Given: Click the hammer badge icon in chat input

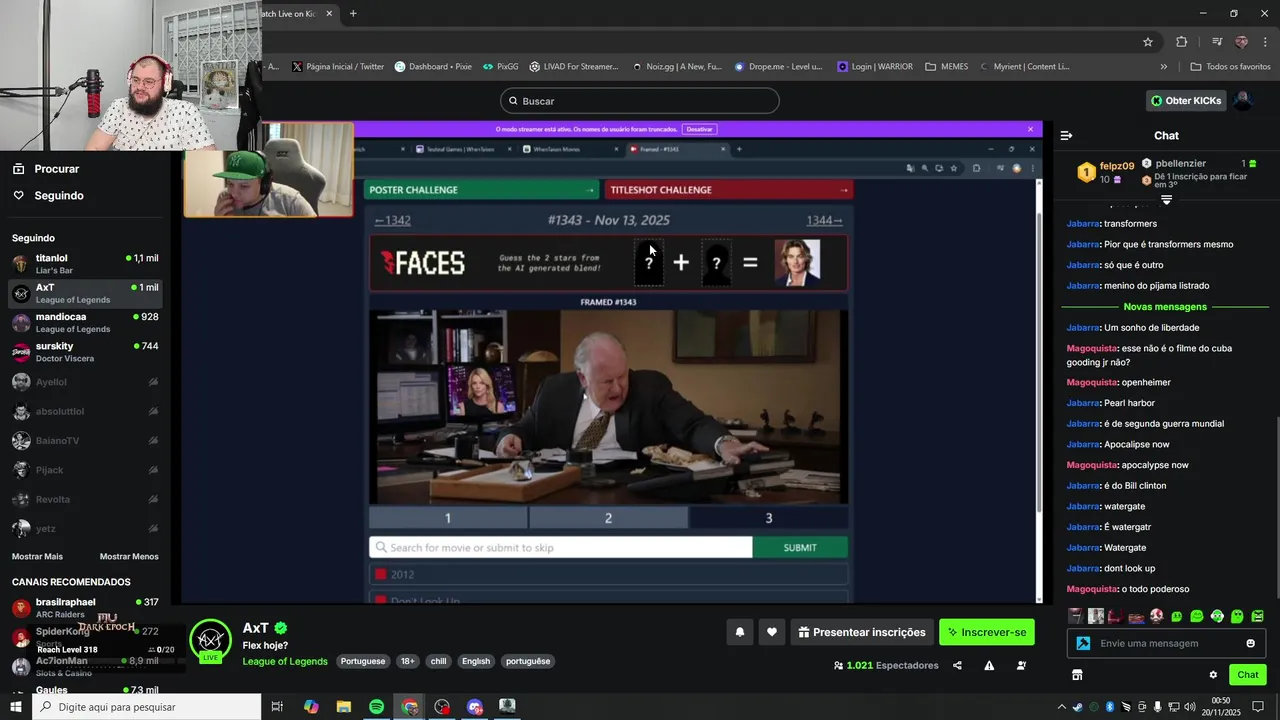Looking at the screenshot, I should coord(1082,643).
